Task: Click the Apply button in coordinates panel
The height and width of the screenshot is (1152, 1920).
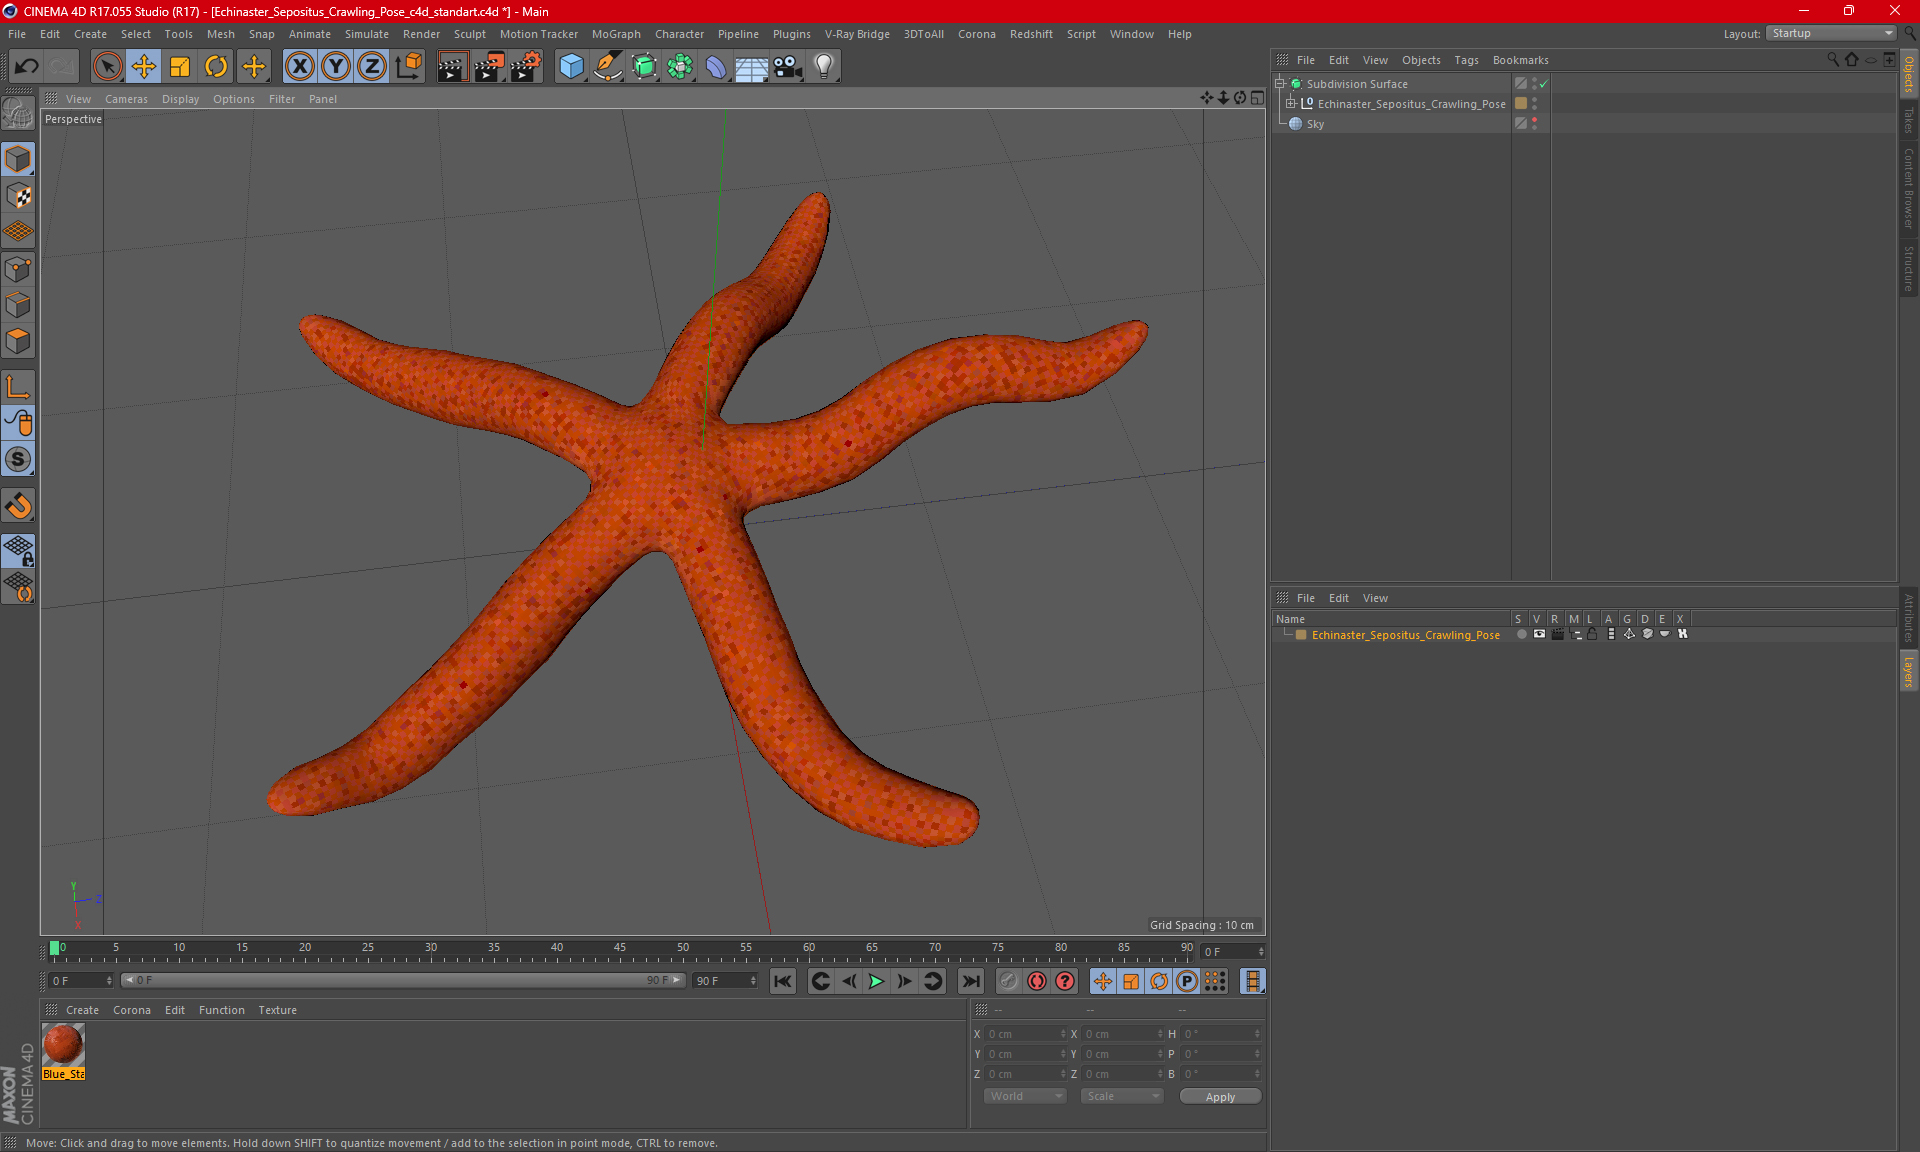Action: click(x=1218, y=1096)
